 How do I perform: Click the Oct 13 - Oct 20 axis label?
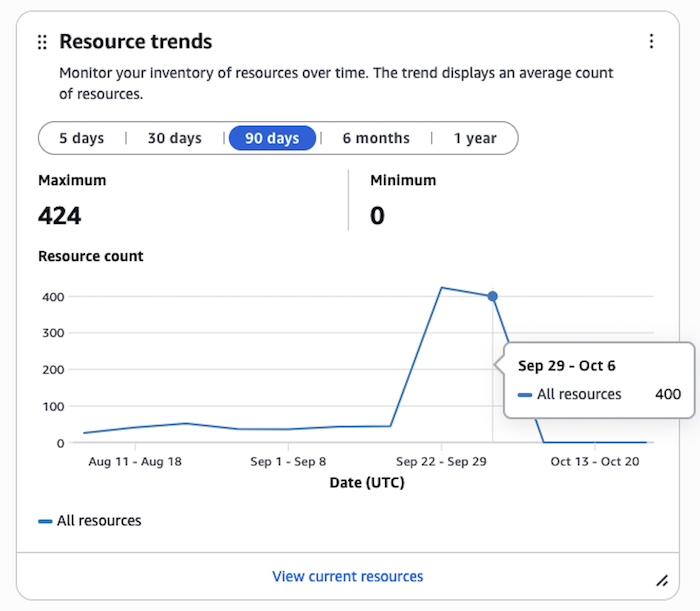pos(594,462)
